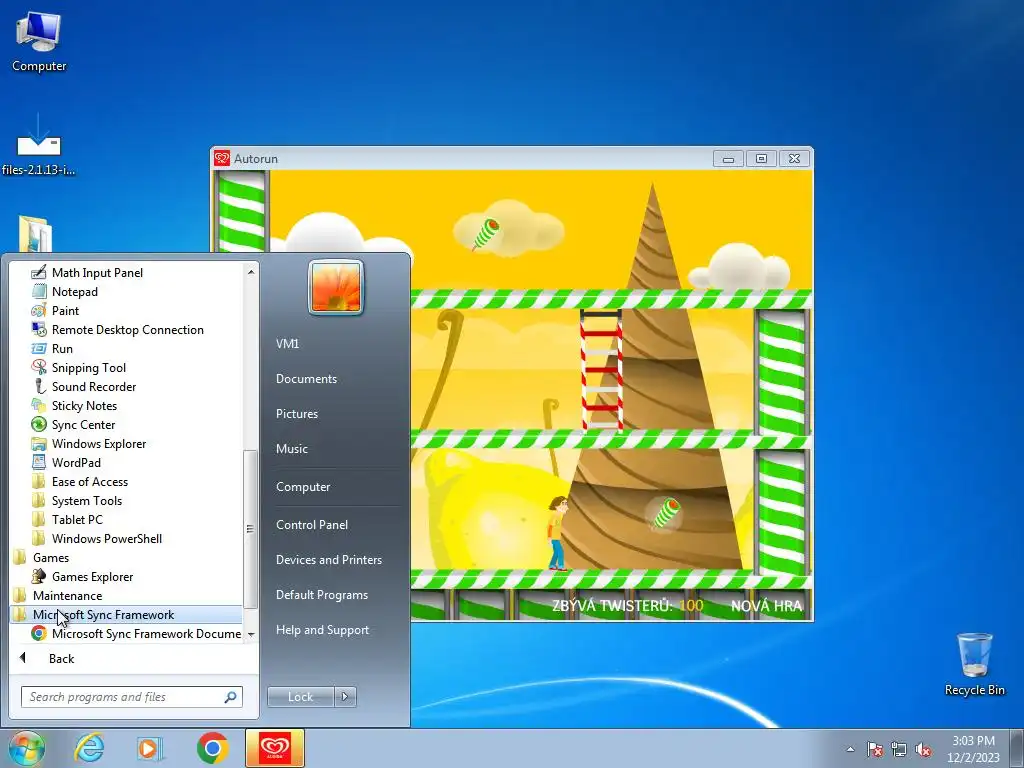Viewport: 1024px width, 768px height.
Task: Open Microsoft Sync Framework Documentation entry
Action: [146, 633]
